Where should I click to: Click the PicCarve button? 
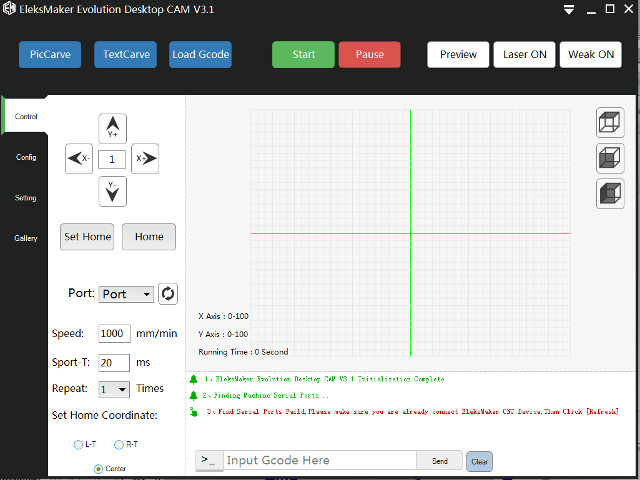click(x=50, y=54)
